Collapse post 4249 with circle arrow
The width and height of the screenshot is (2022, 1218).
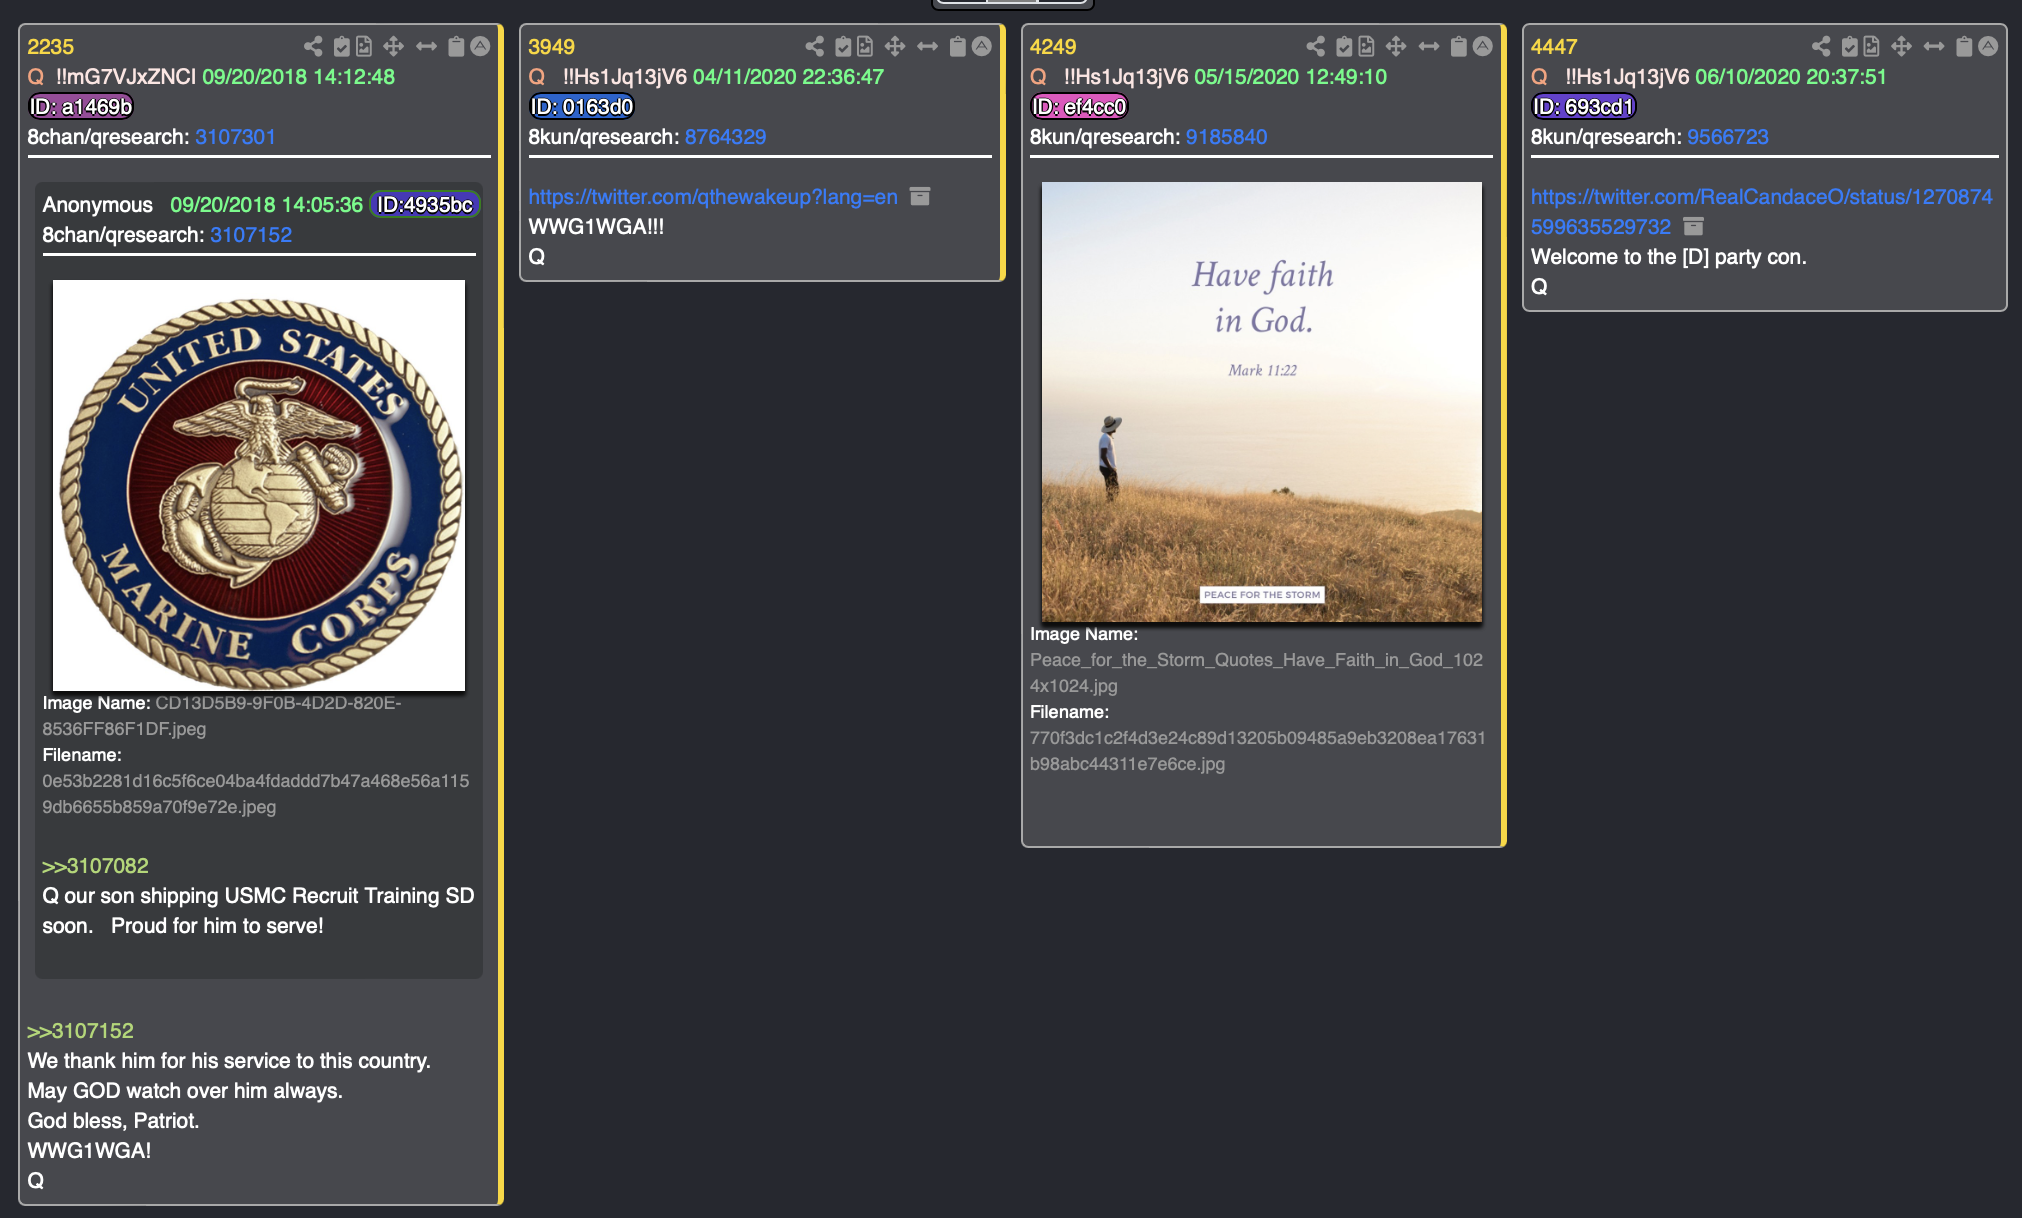[x=1483, y=46]
